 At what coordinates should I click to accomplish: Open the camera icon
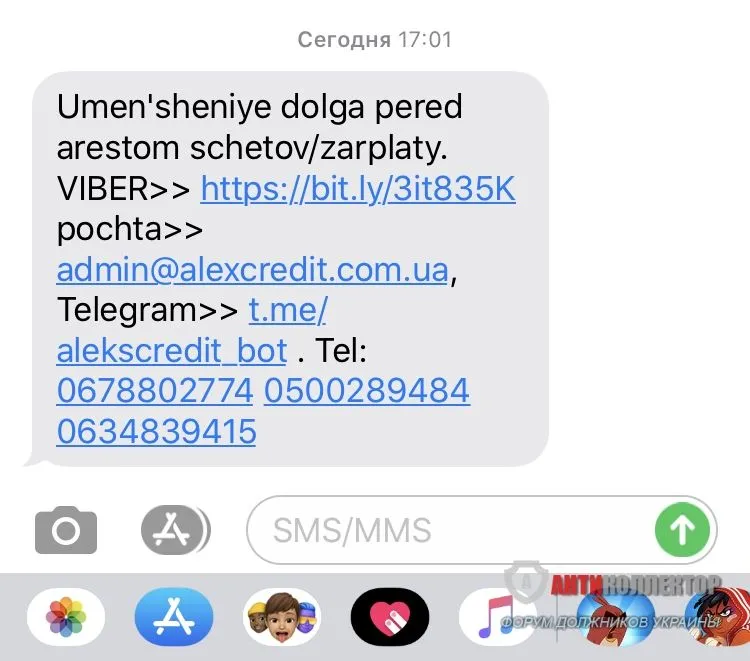[66, 529]
